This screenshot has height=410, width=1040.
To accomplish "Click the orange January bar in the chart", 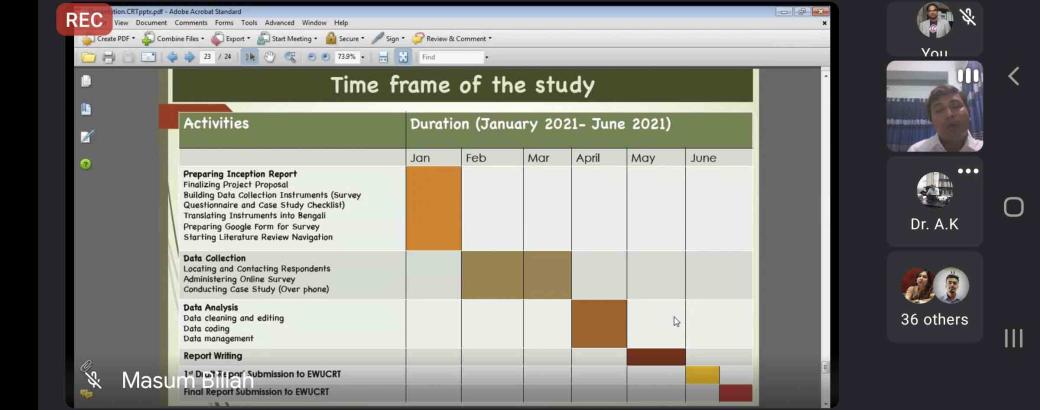I will (x=433, y=208).
